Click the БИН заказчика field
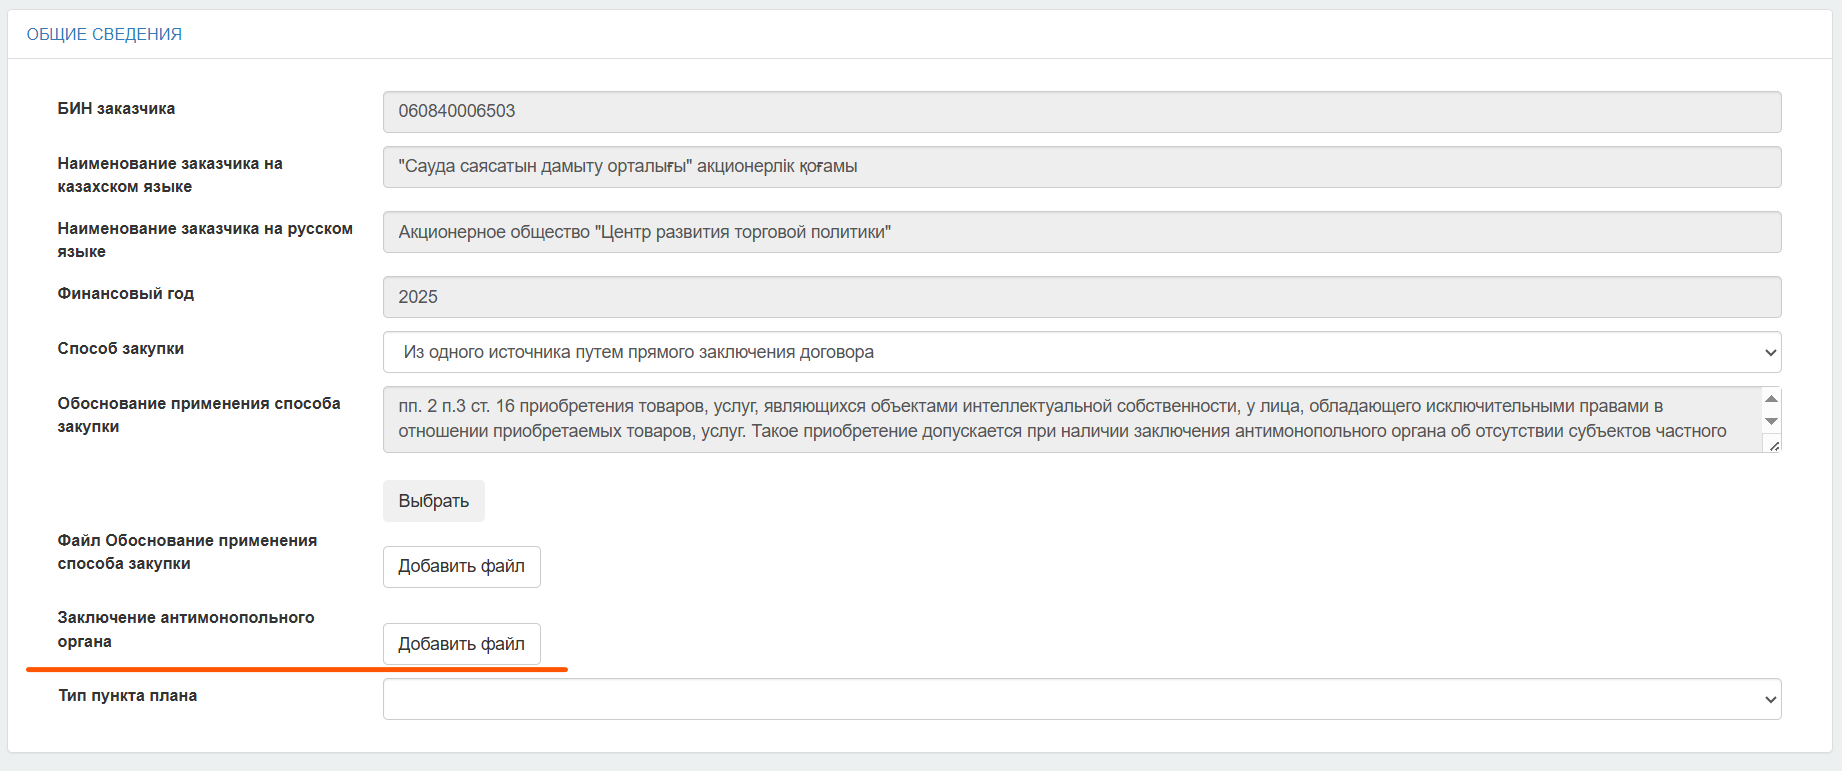Image resolution: width=1842 pixels, height=771 pixels. [x=1082, y=112]
